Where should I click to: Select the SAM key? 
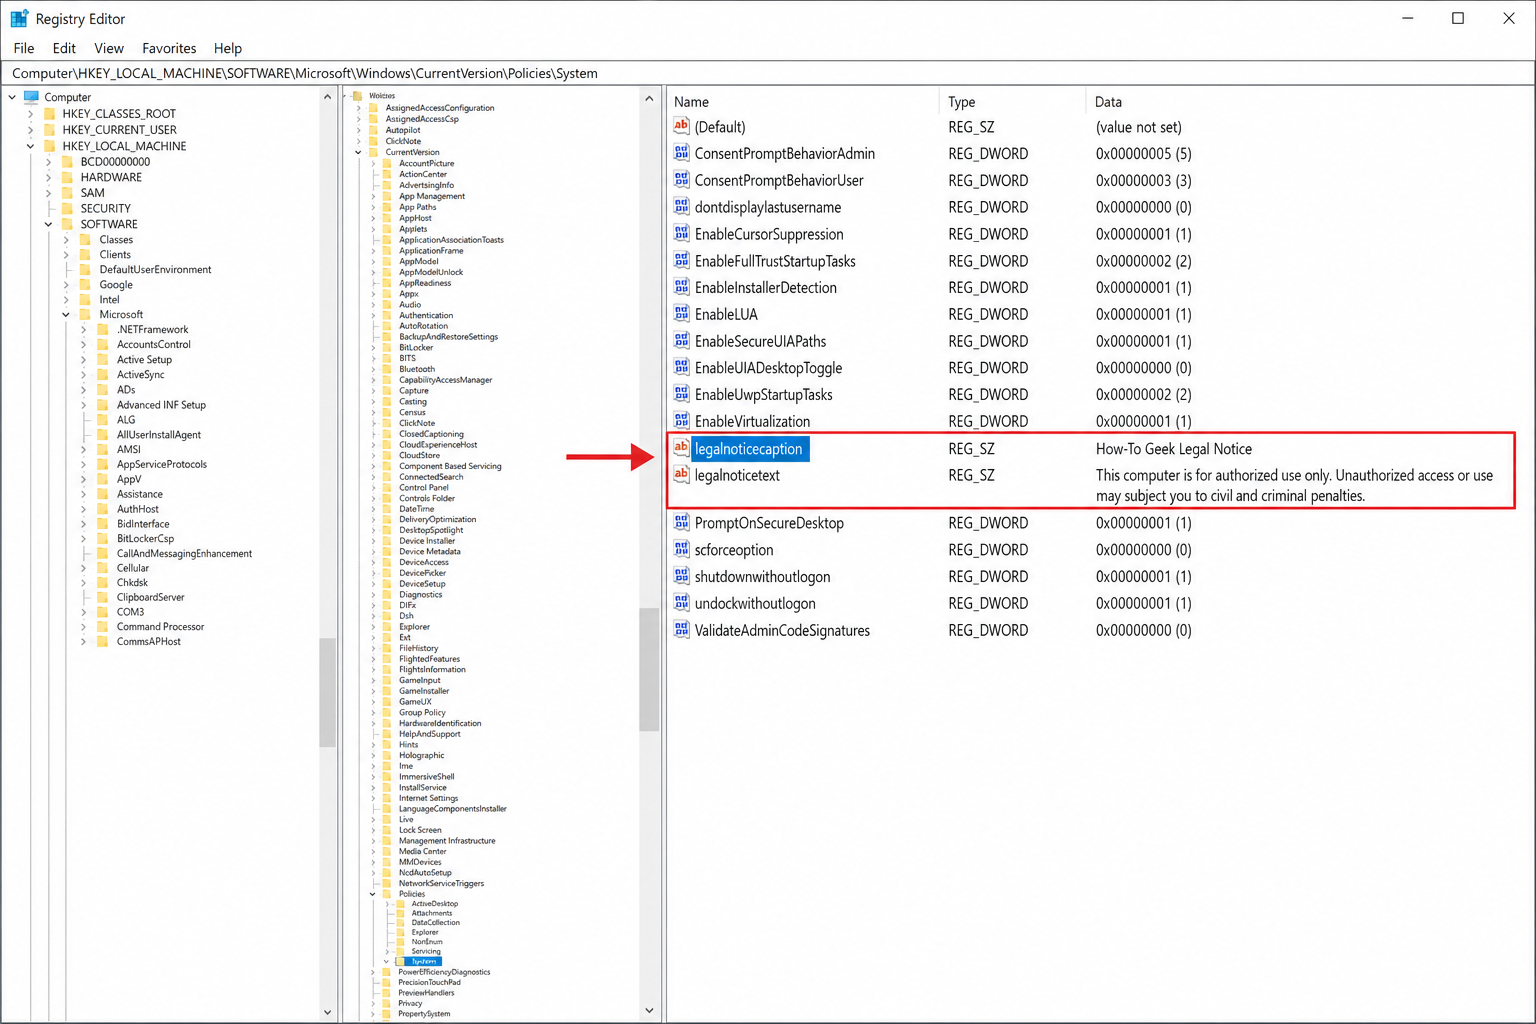coord(92,193)
